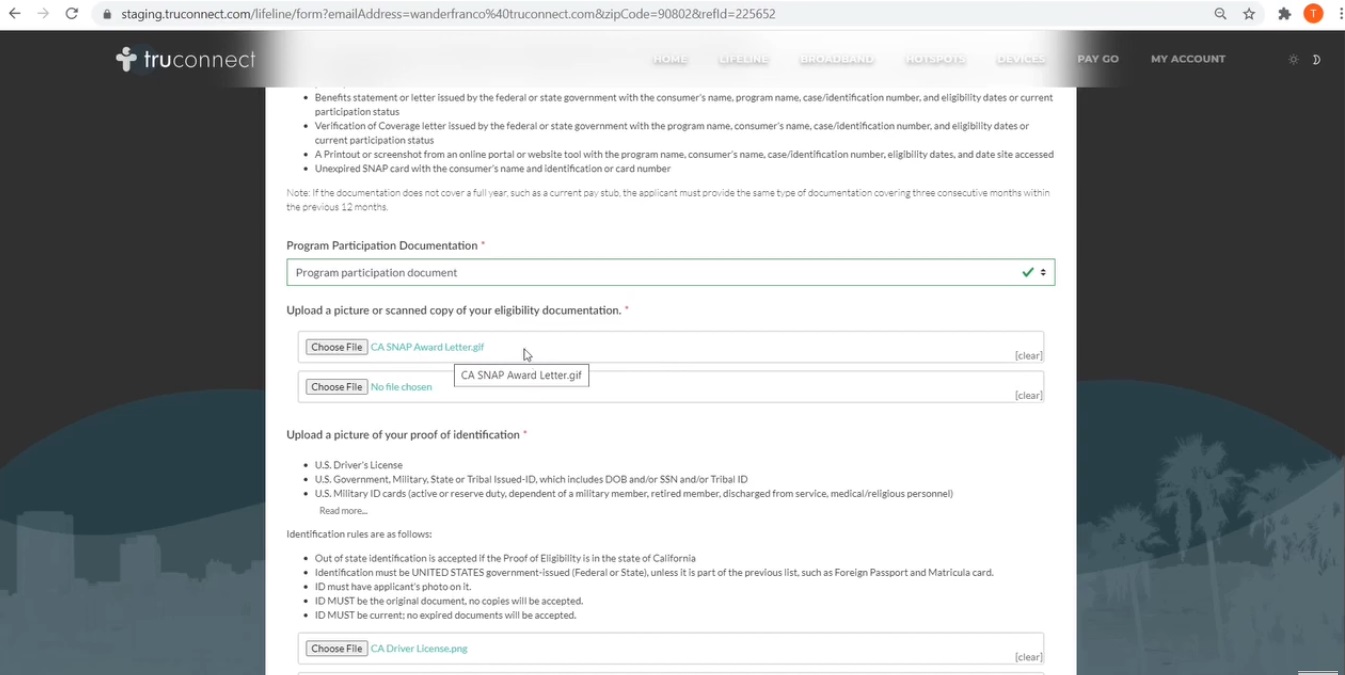Open the DEVICES nav item
1345x675 pixels.
pyautogui.click(x=1021, y=59)
